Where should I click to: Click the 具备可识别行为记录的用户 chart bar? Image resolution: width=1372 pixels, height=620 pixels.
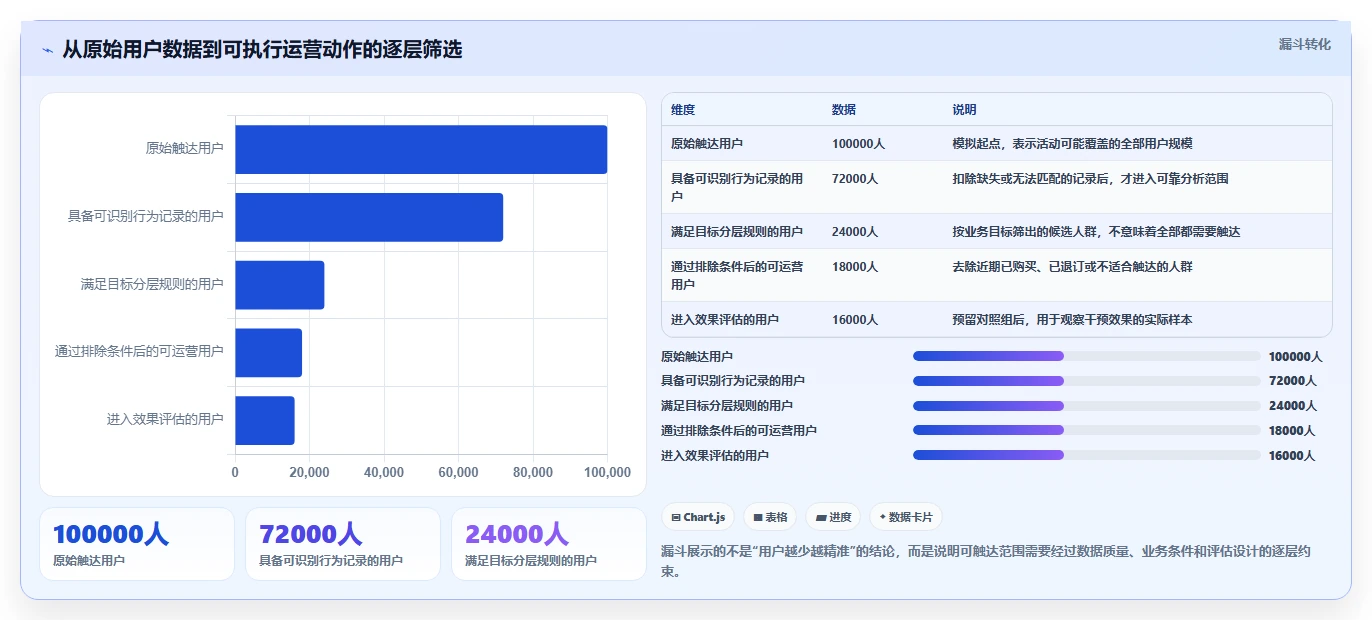369,217
